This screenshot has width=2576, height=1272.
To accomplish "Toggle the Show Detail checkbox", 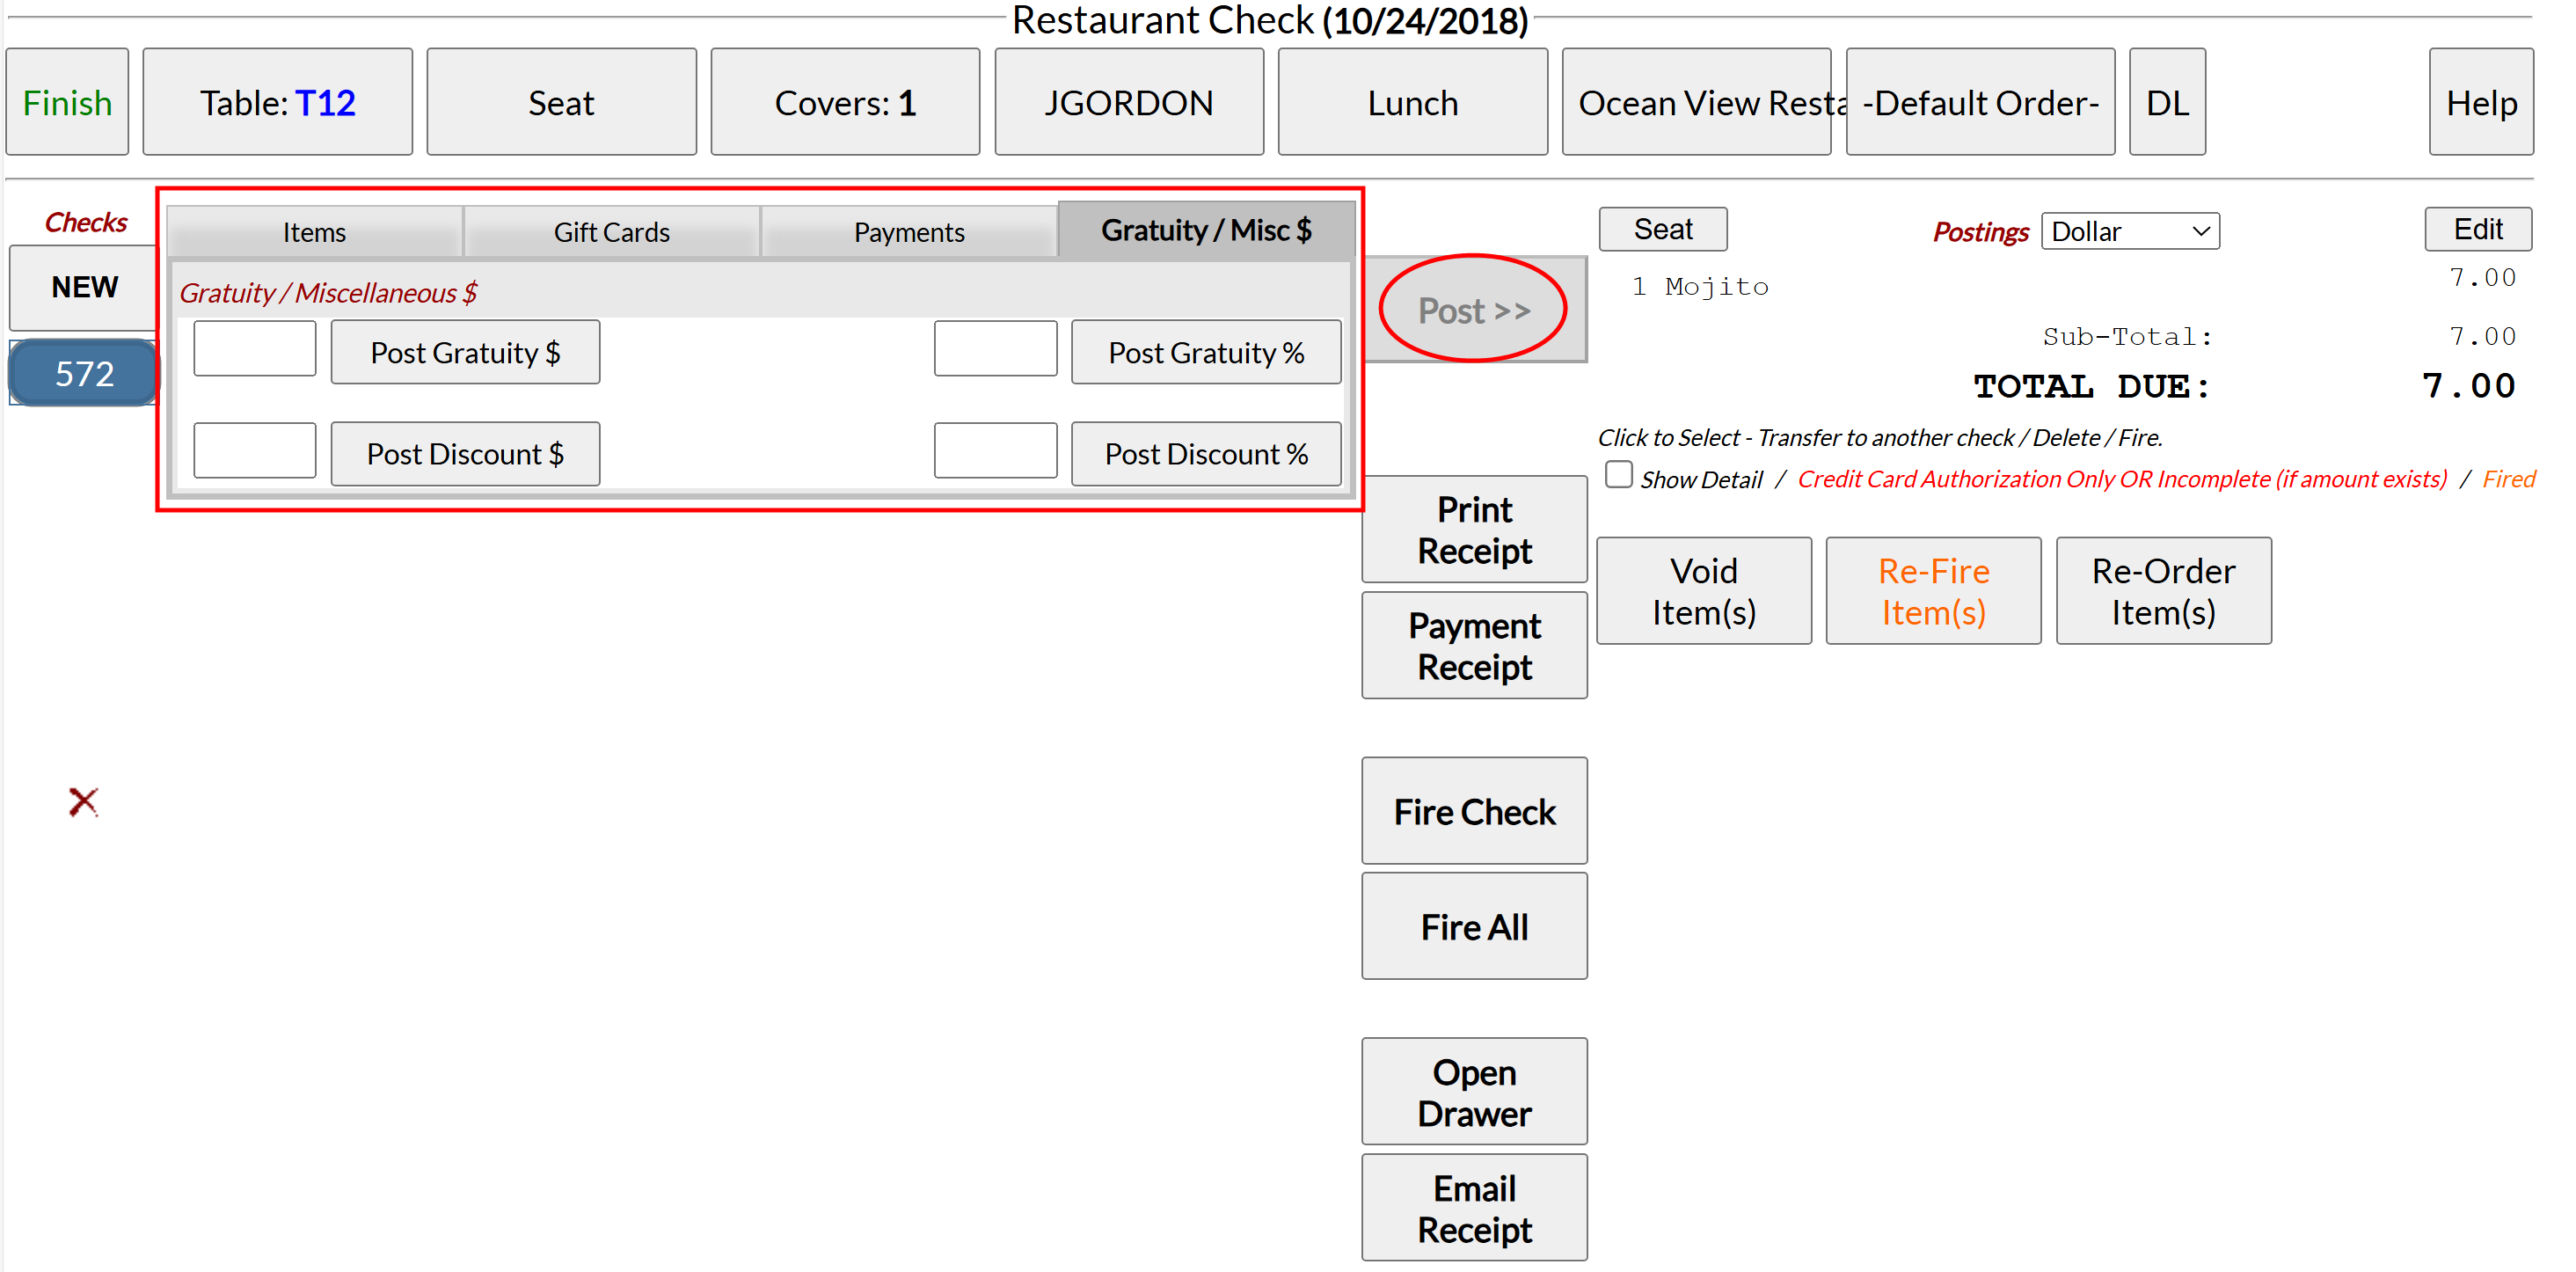I will [x=1618, y=474].
